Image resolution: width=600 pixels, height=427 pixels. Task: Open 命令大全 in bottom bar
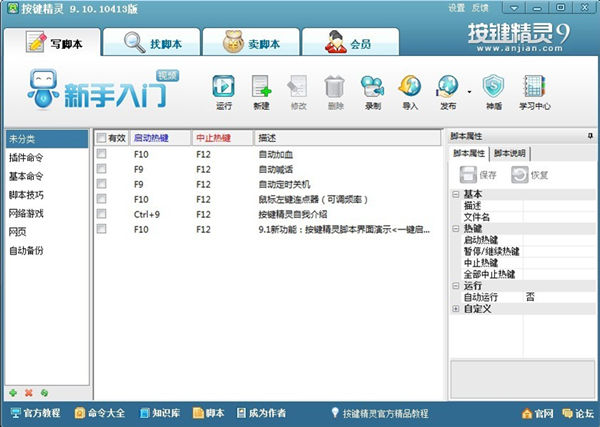tap(100, 413)
